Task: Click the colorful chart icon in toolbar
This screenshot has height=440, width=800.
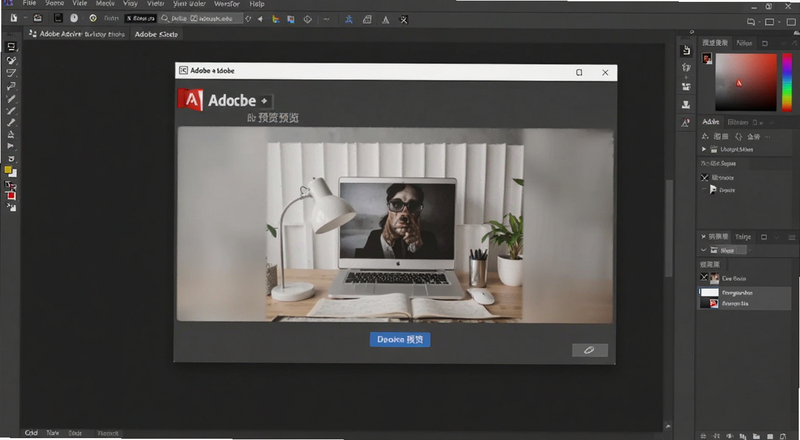Action: (276, 19)
